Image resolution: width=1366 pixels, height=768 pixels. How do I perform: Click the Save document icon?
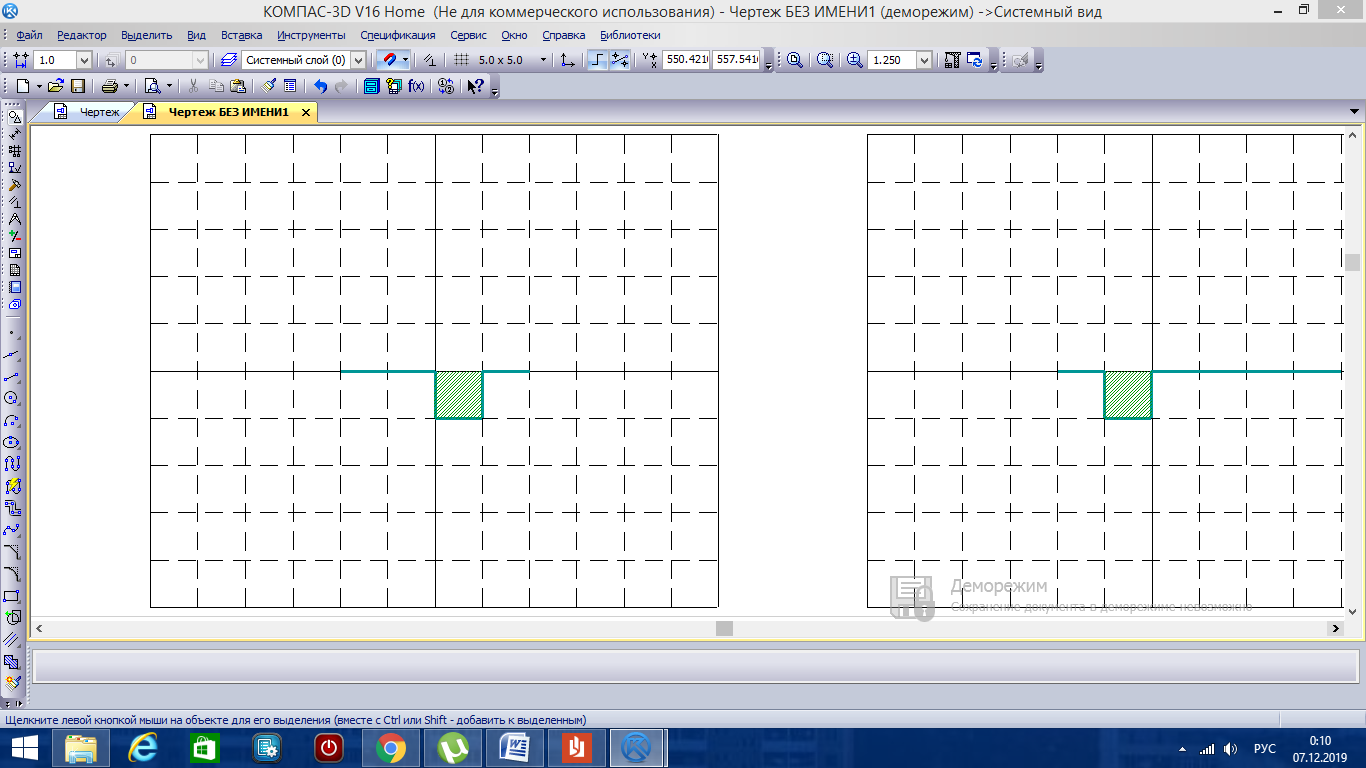point(78,86)
